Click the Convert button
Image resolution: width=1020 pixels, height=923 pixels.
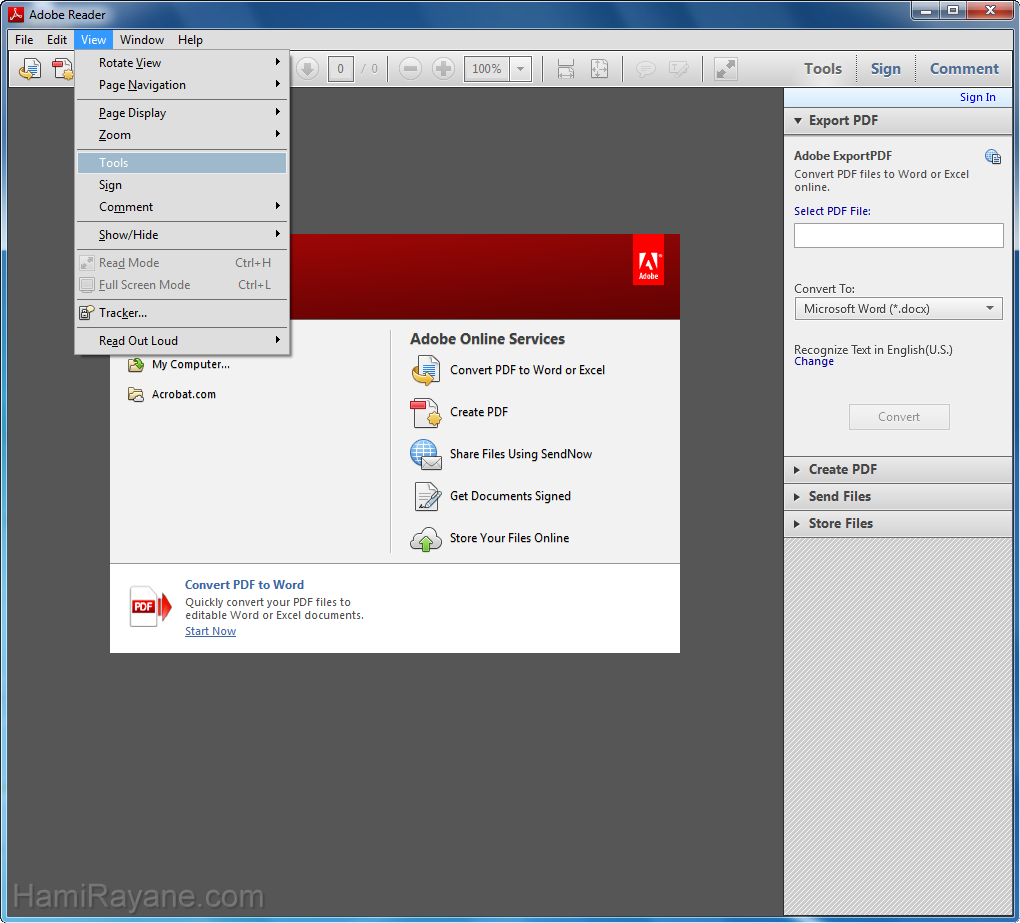coord(898,417)
